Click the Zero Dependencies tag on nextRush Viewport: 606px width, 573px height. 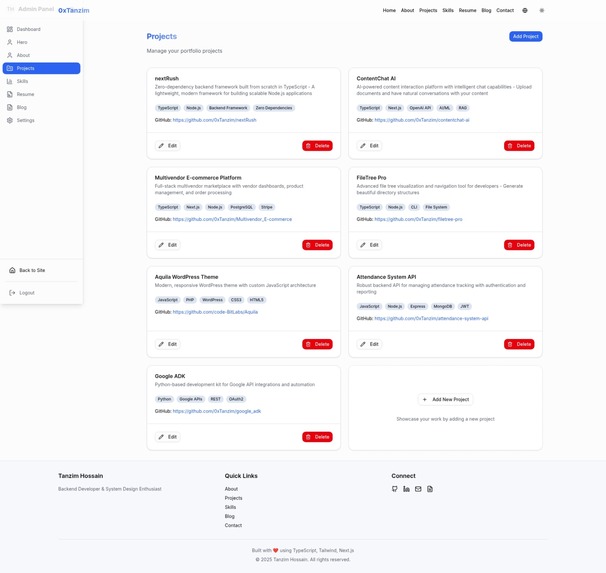coord(274,108)
